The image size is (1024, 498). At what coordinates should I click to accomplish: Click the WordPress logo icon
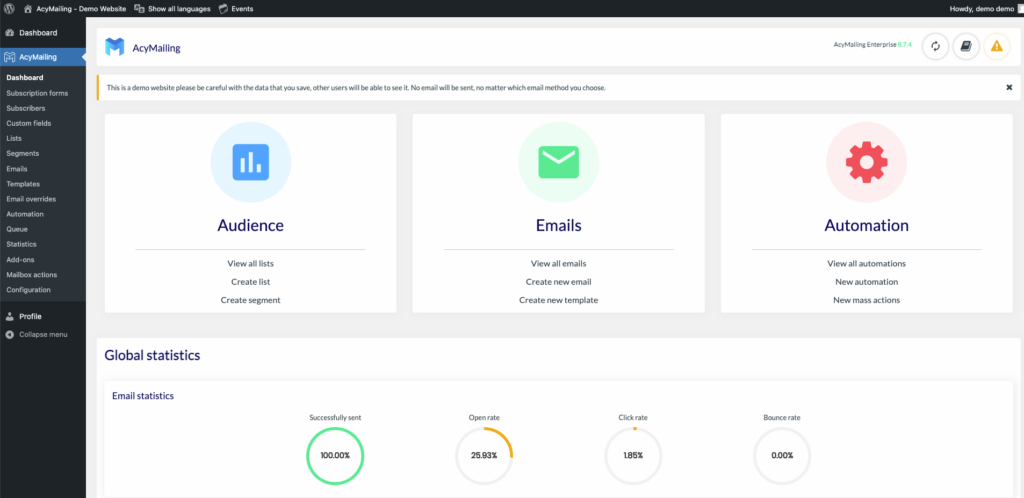[x=10, y=8]
